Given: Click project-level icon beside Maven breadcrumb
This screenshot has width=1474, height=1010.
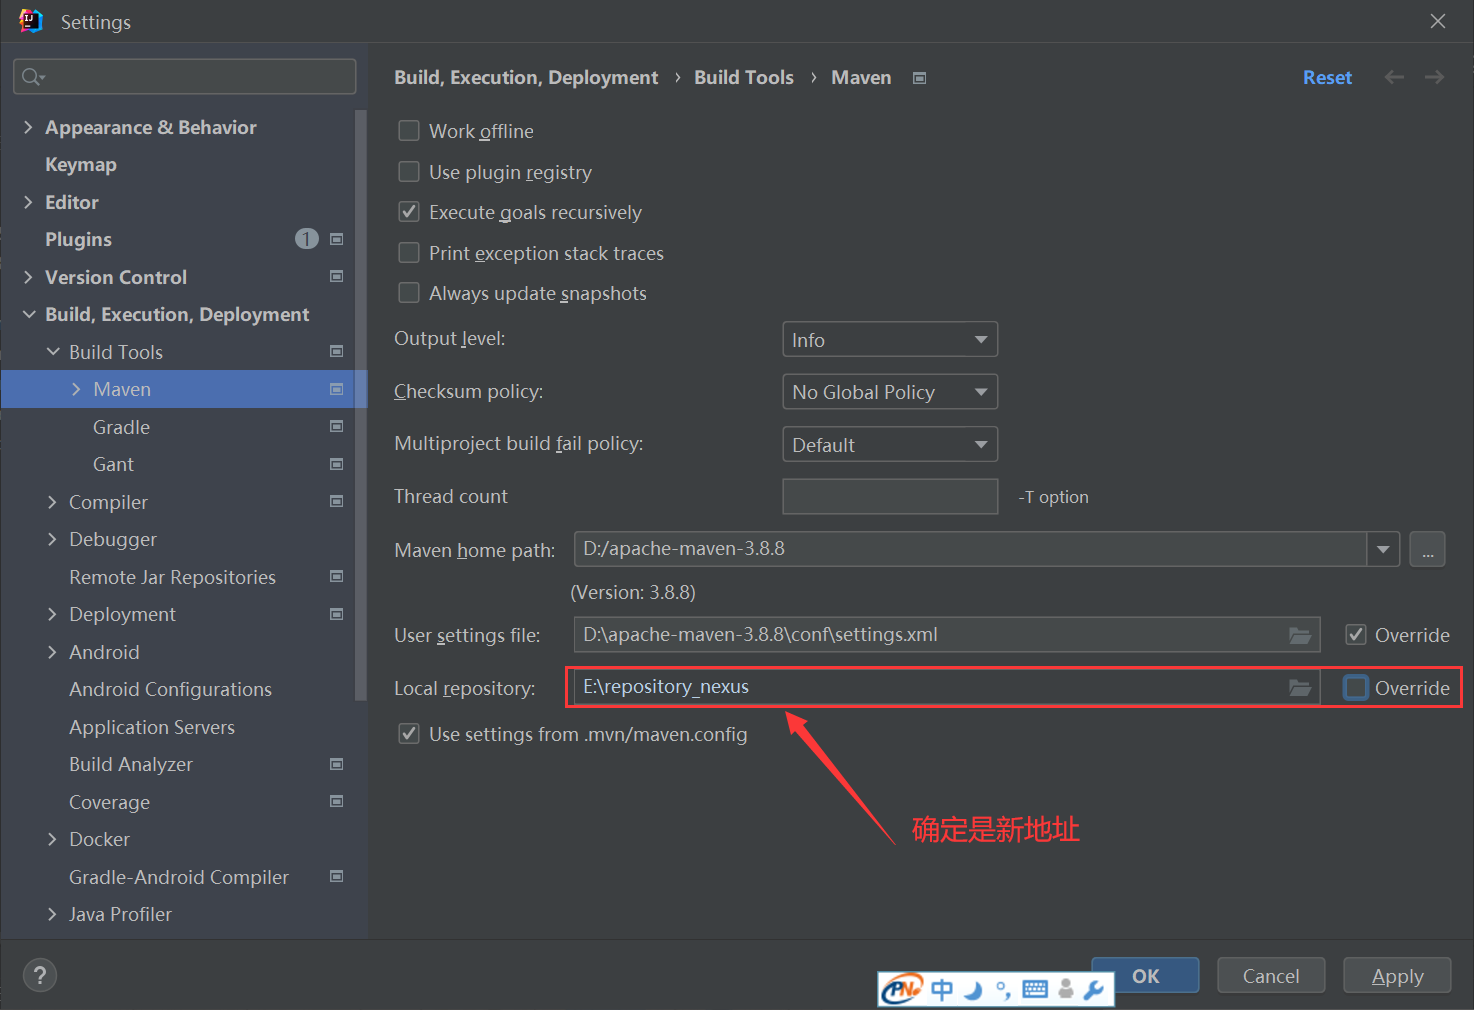Looking at the screenshot, I should (x=919, y=78).
